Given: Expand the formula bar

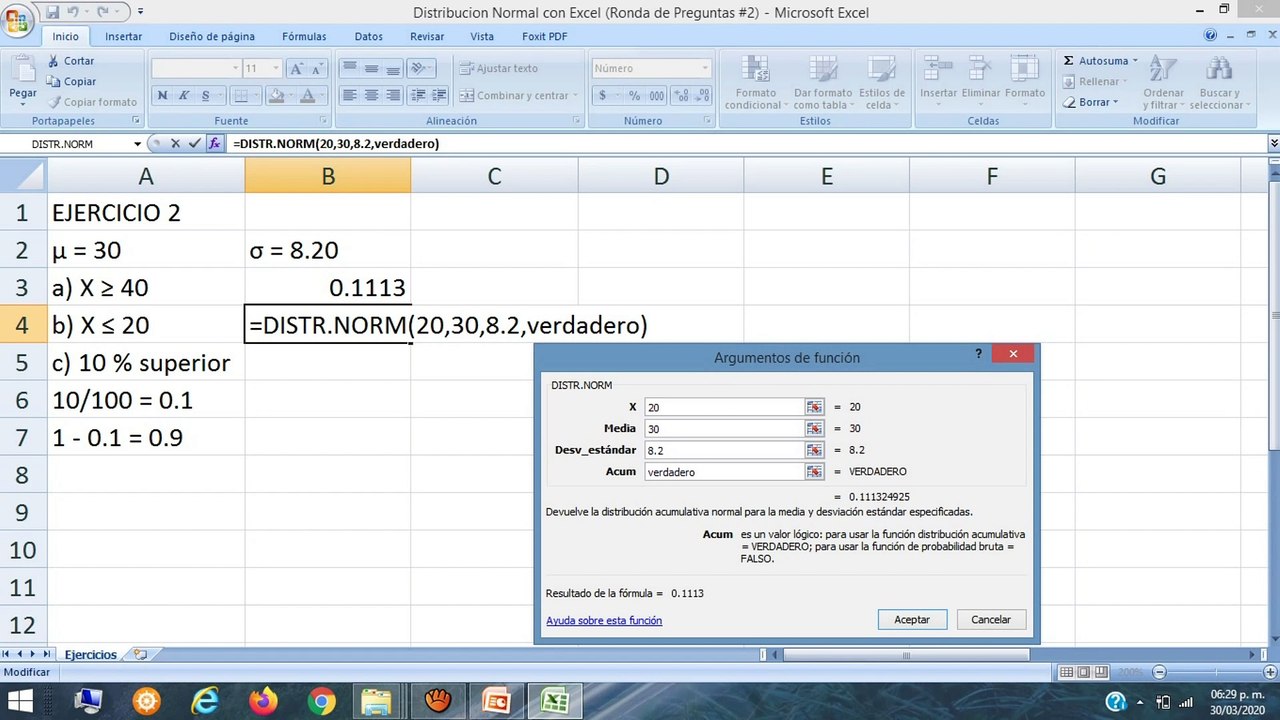Looking at the screenshot, I should click(1273, 143).
